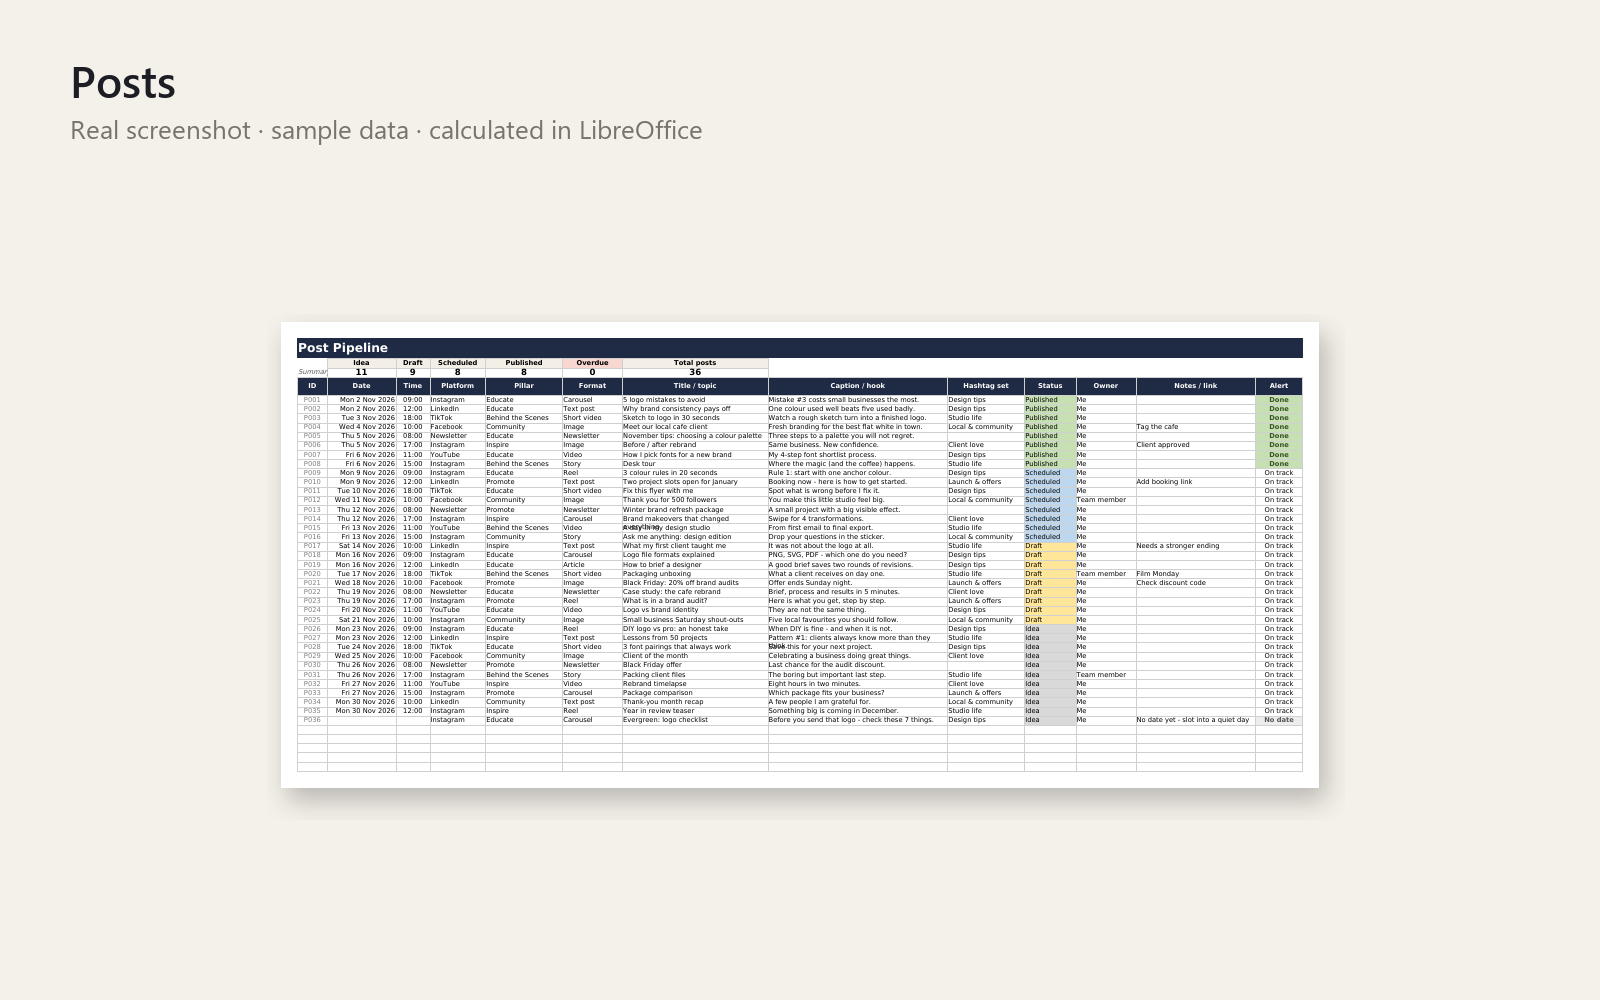Select the Alert column header
Image resolution: width=1600 pixels, height=1000 pixels.
pyautogui.click(x=1279, y=386)
